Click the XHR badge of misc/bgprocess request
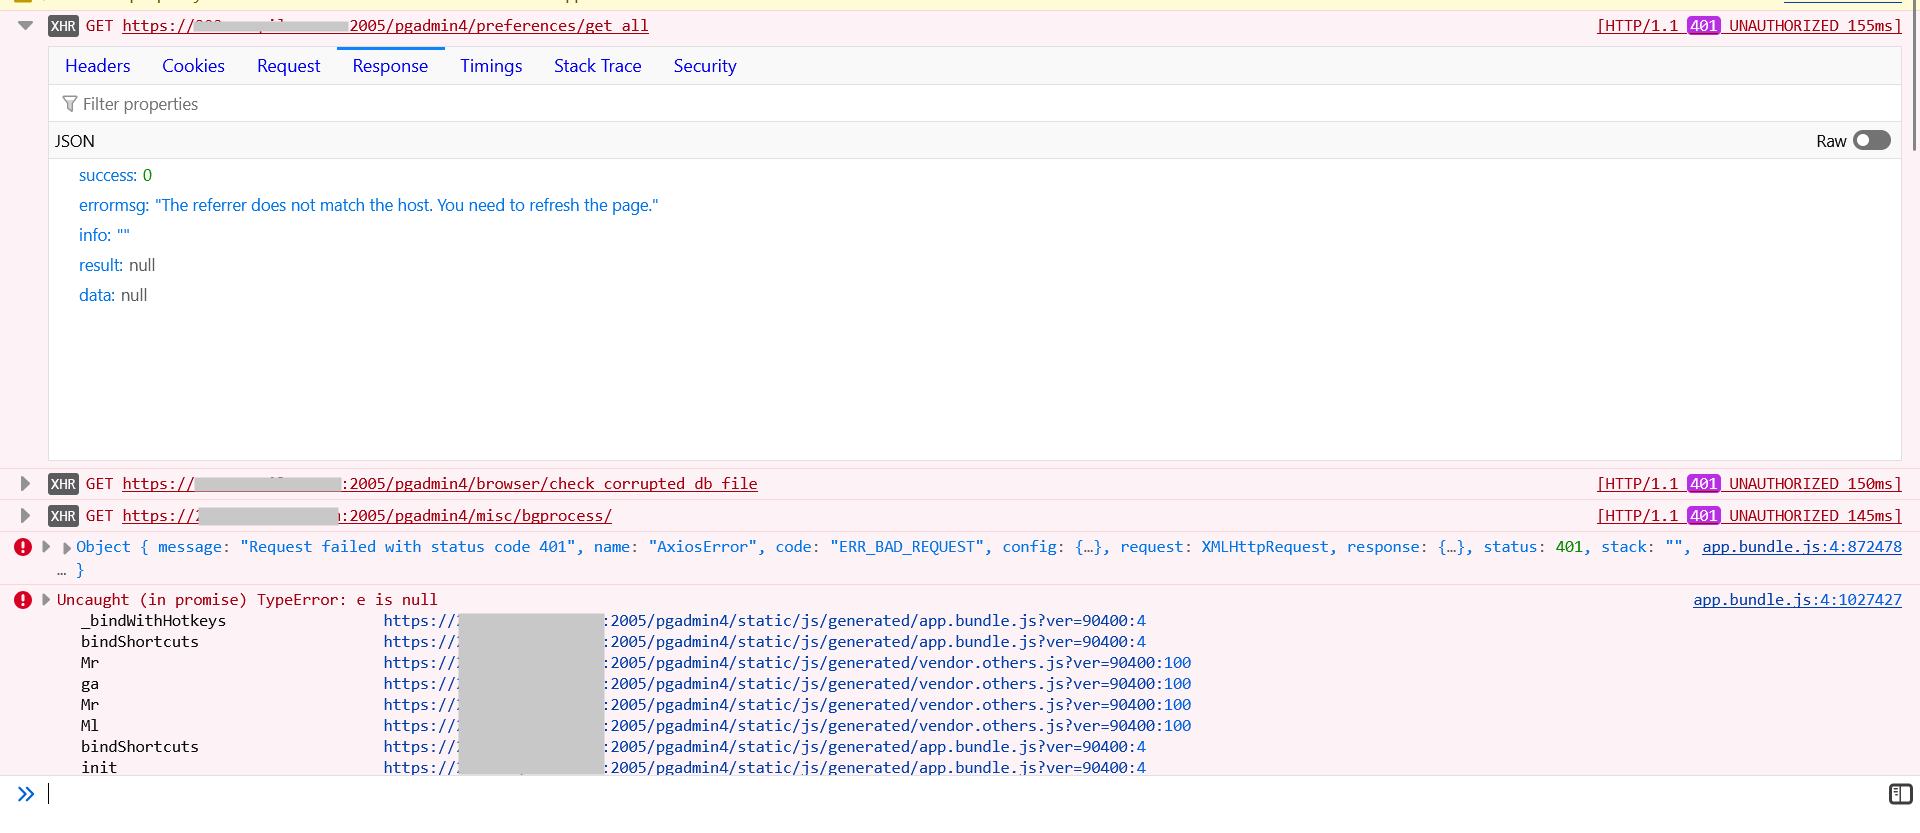Viewport: 1920px width, 833px height. [x=63, y=516]
